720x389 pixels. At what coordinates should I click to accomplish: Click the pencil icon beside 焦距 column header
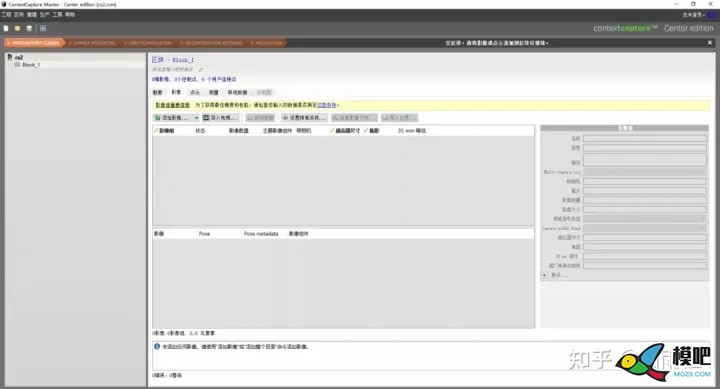click(366, 131)
